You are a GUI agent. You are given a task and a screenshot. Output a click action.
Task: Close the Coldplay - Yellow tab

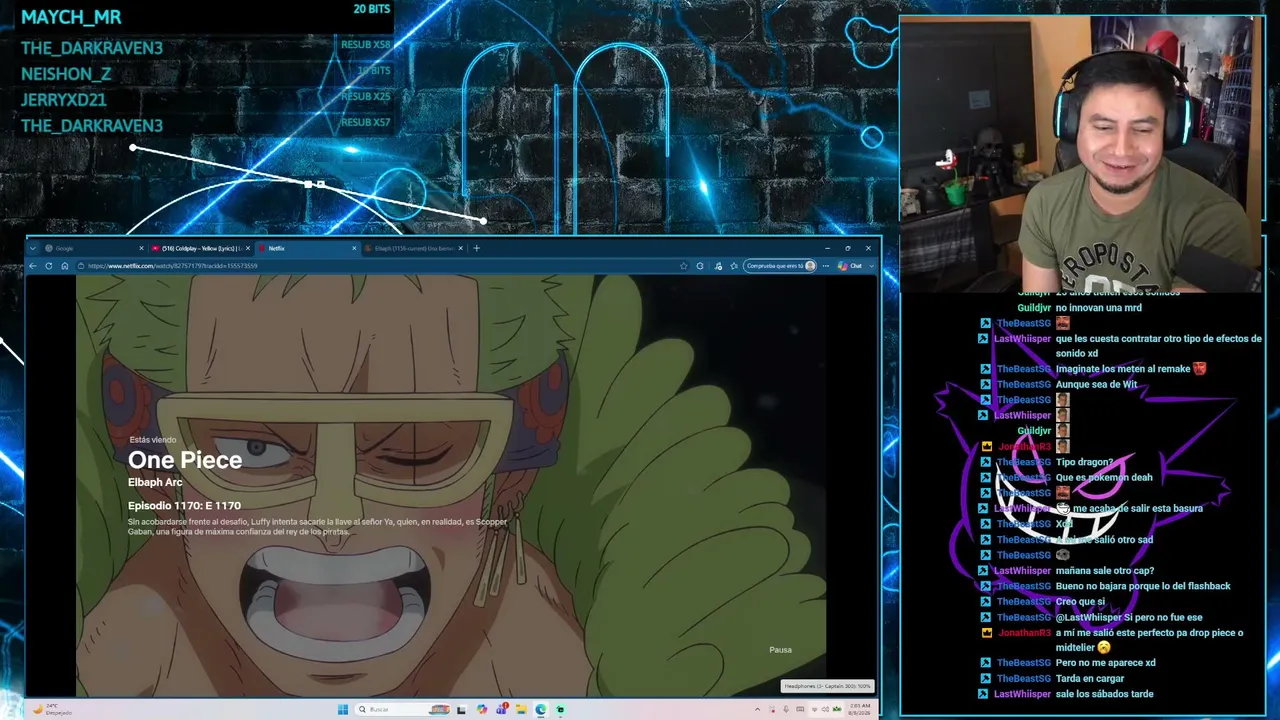tap(247, 248)
